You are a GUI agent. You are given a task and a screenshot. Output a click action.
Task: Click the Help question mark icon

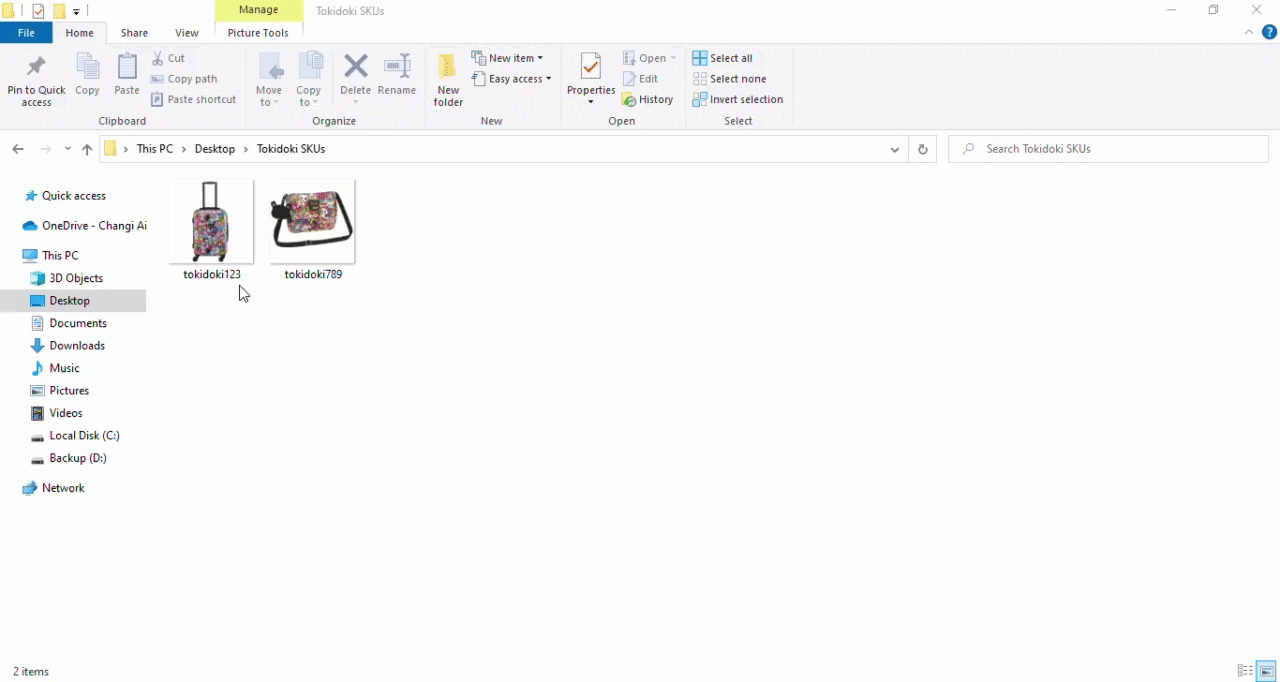tap(1269, 33)
